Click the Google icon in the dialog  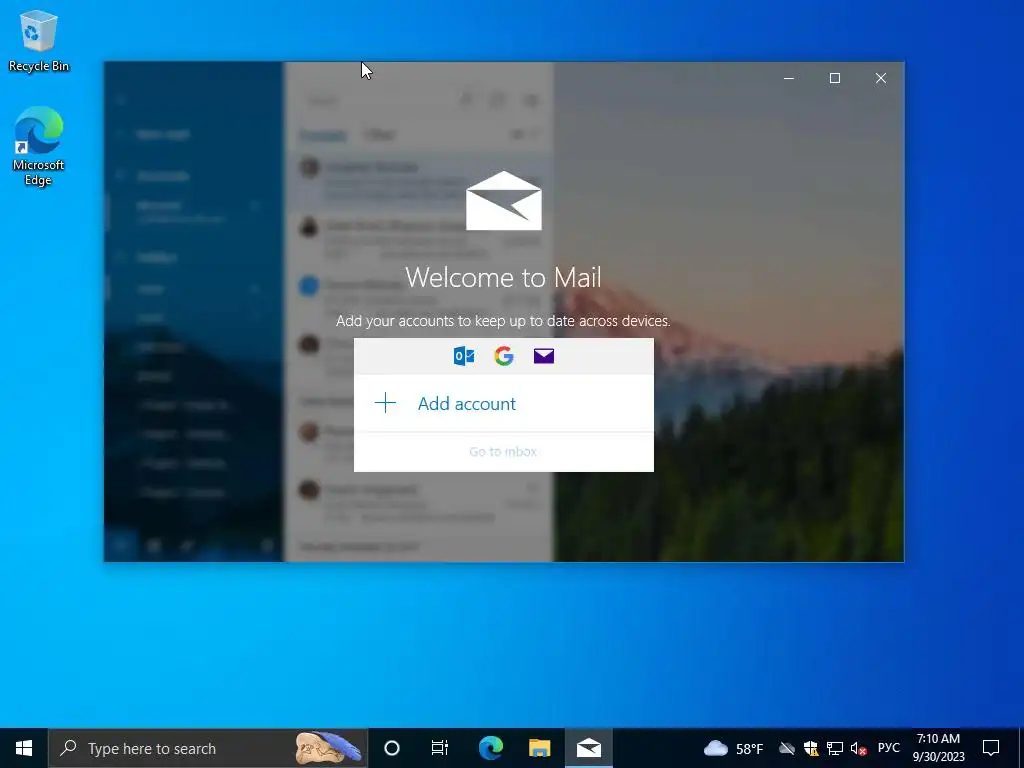504,356
